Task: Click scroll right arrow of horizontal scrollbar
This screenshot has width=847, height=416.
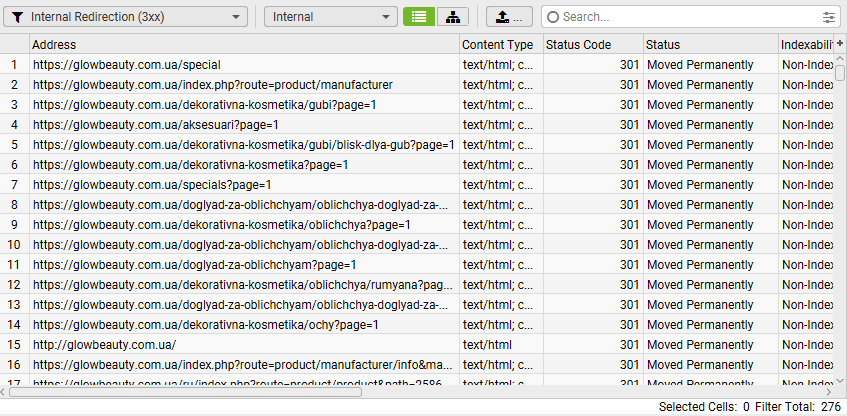Action: [829, 392]
